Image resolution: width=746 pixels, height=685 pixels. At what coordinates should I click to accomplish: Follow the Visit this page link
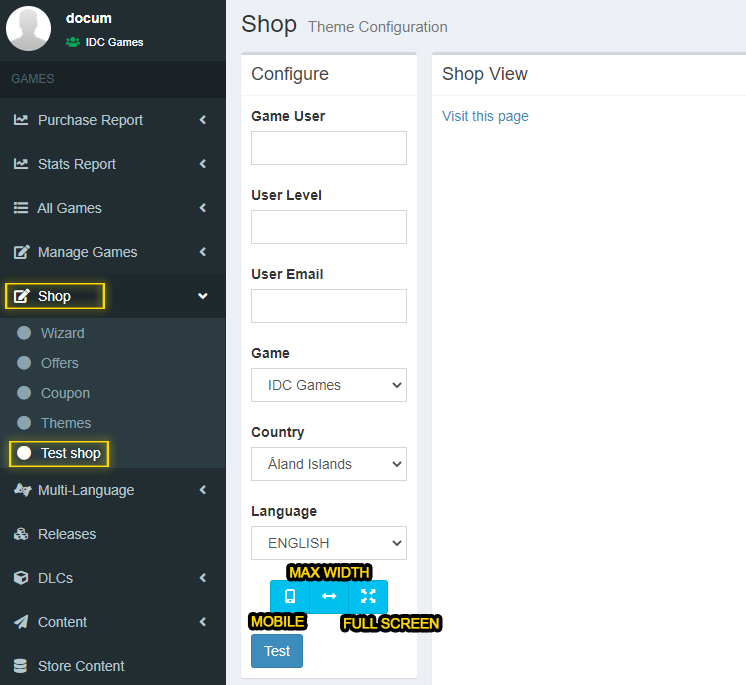tap(485, 116)
